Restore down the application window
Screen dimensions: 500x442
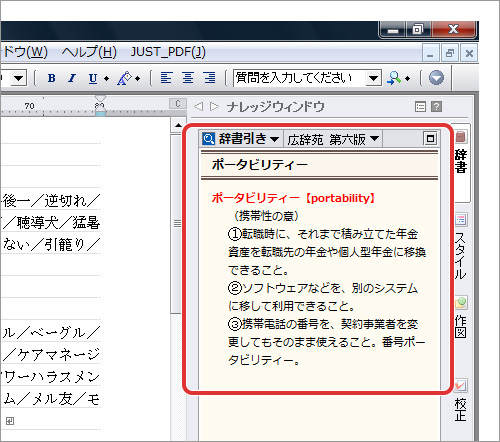pos(418,30)
